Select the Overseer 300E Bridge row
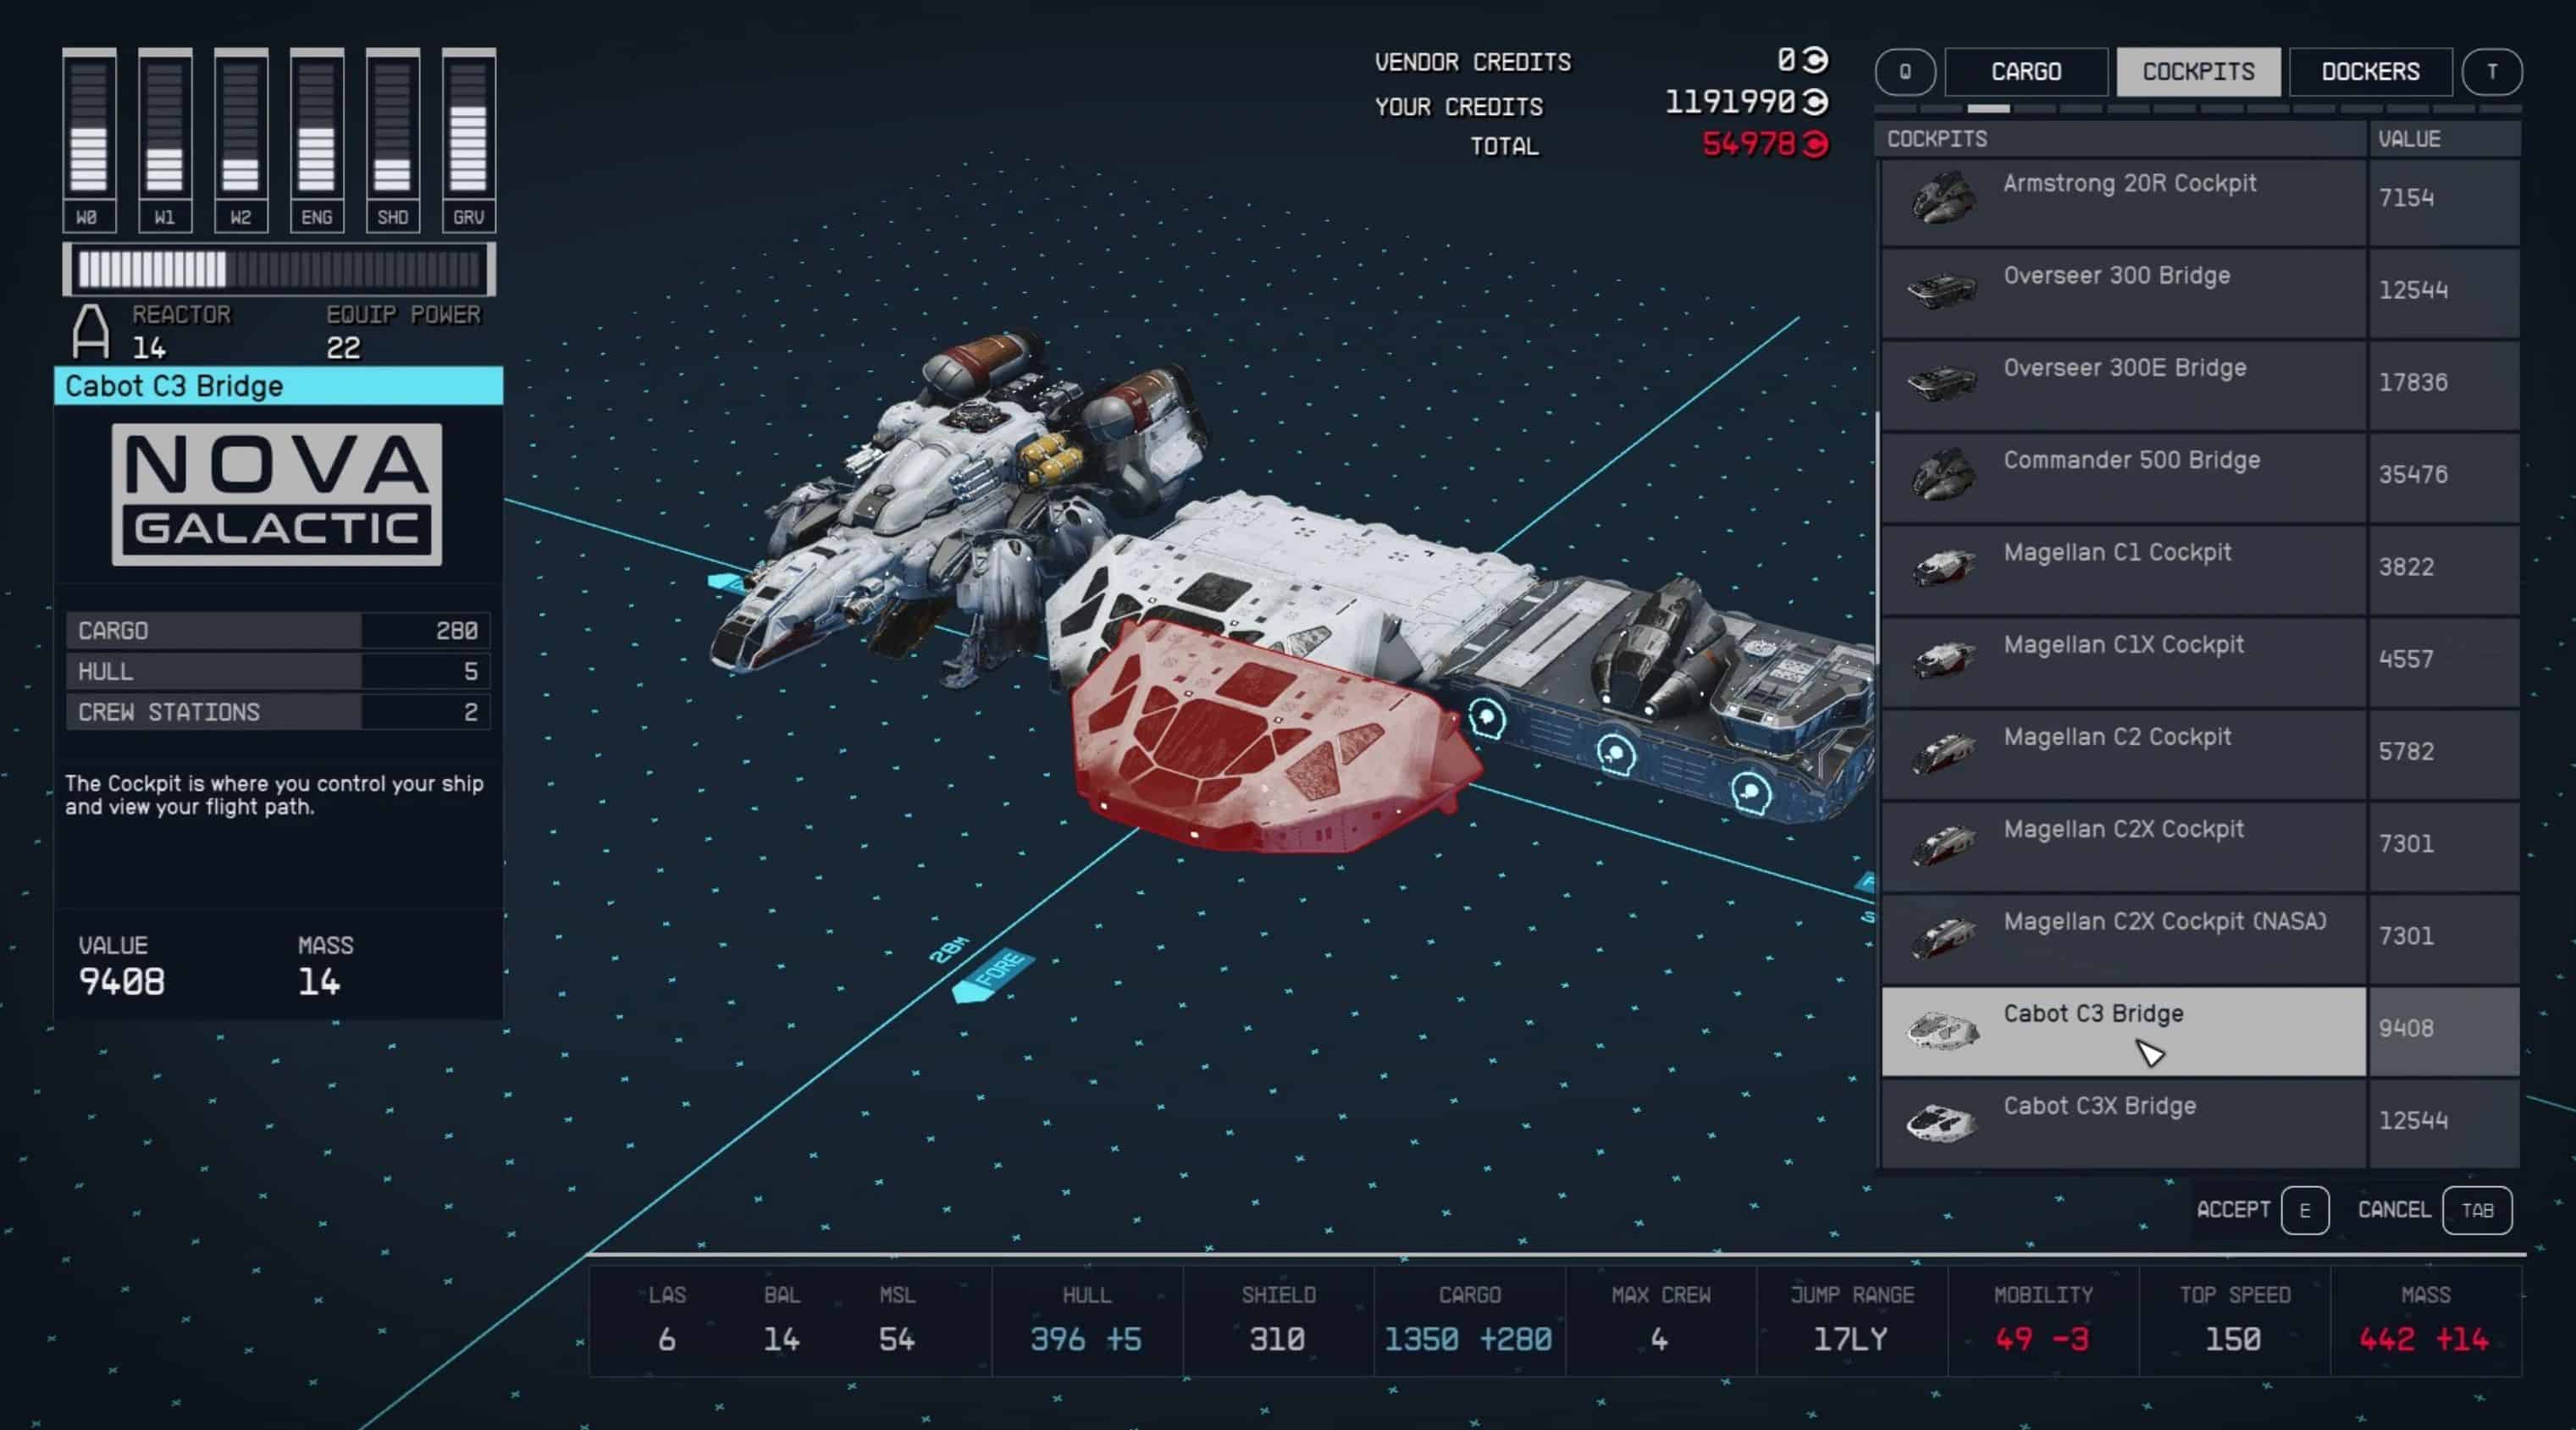2576x1430 pixels. pyautogui.click(x=2124, y=383)
